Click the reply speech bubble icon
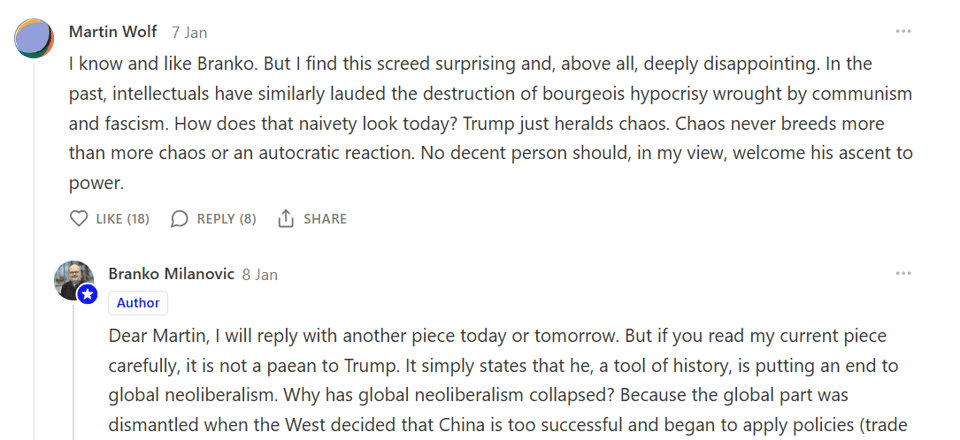 pyautogui.click(x=180, y=219)
